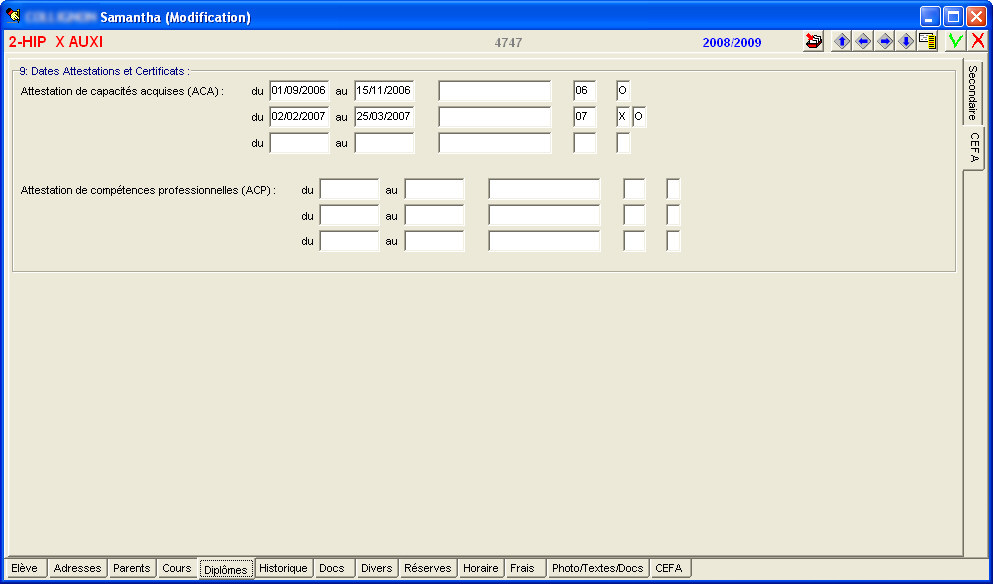Open the Historique tab
The image size is (993, 584).
tap(284, 568)
